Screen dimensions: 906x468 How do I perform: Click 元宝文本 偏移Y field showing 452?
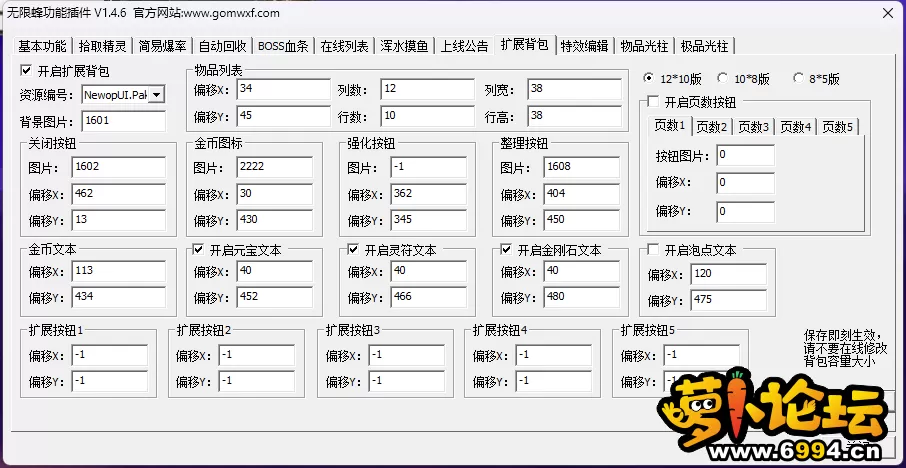[274, 297]
